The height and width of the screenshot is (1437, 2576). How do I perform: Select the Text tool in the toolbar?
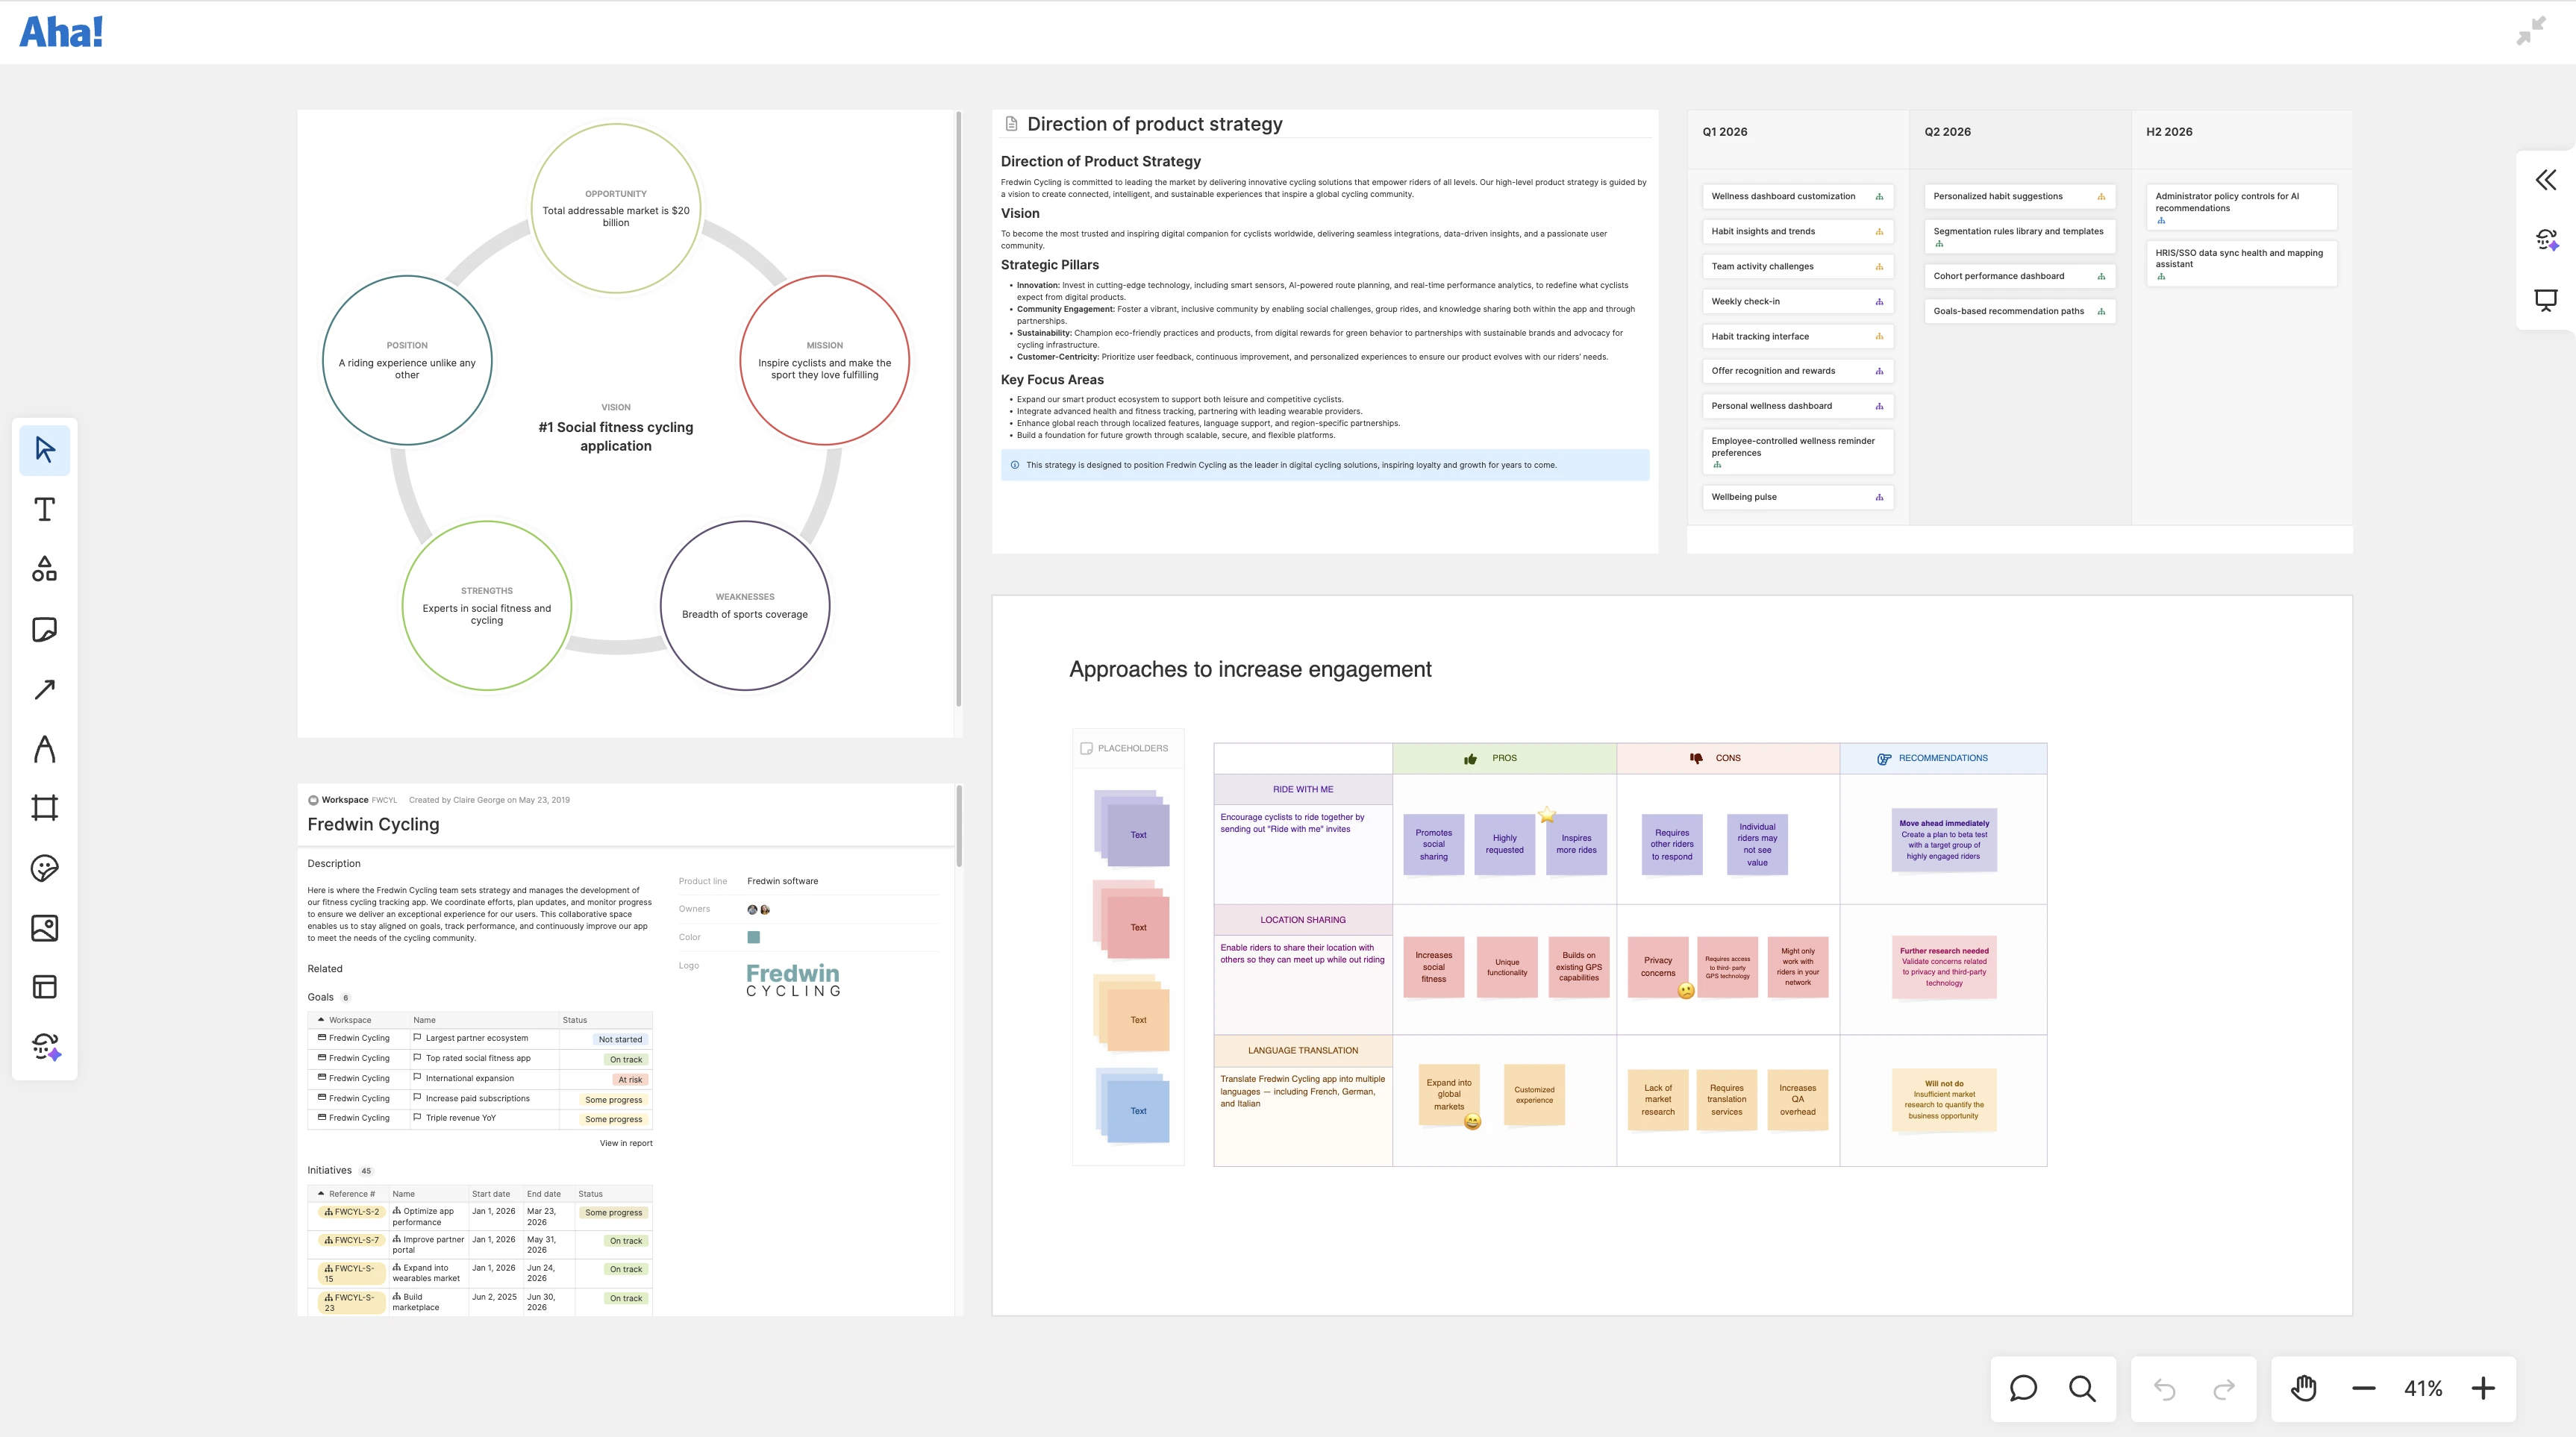coord(44,509)
